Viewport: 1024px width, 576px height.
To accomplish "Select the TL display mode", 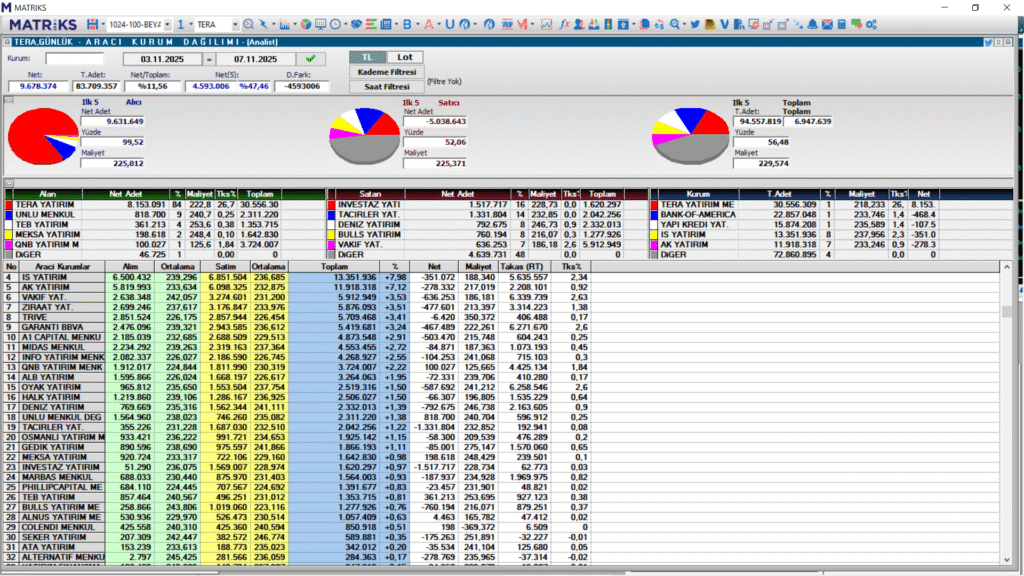I will [x=367, y=57].
